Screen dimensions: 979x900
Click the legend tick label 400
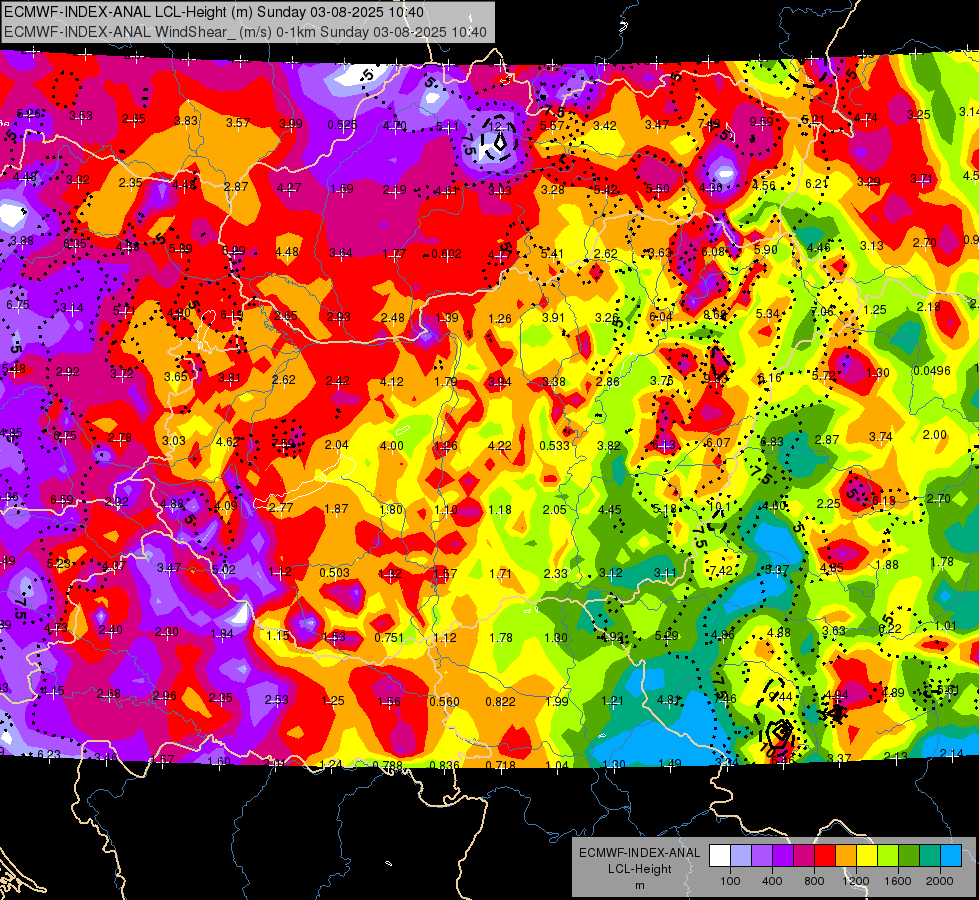tap(772, 881)
